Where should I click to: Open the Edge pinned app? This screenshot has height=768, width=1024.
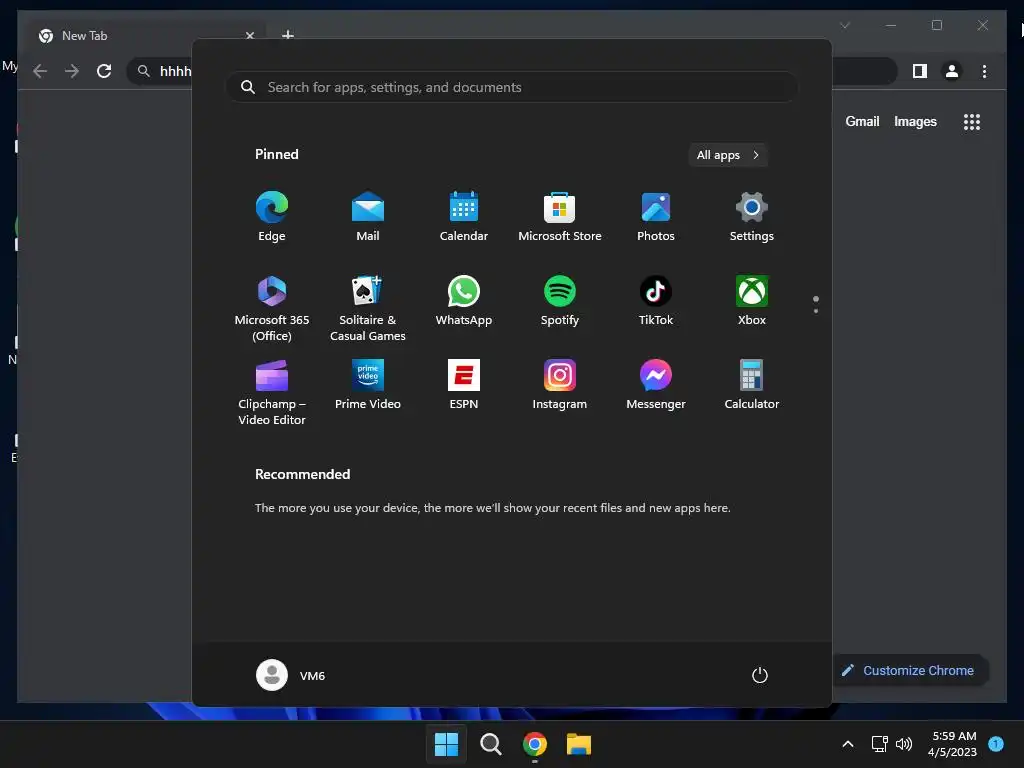click(x=272, y=217)
